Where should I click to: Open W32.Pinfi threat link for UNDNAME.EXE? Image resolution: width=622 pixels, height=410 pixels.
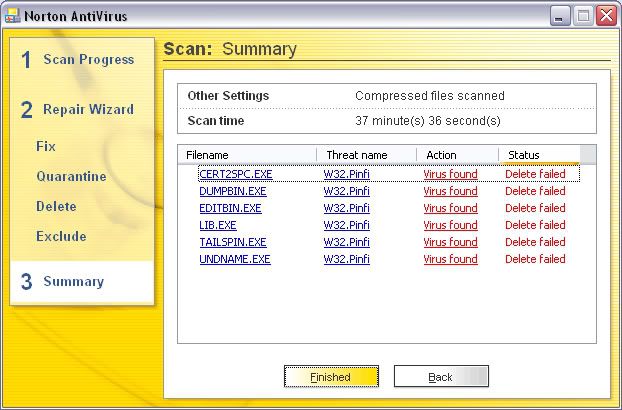[x=347, y=259]
